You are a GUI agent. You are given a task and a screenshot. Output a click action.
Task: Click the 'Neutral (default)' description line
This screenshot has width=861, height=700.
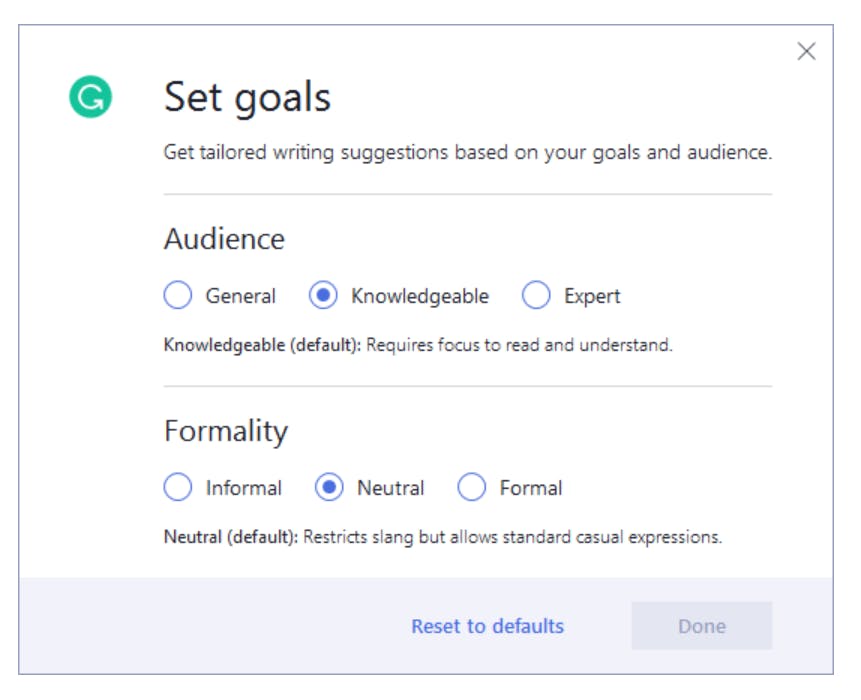pos(442,537)
